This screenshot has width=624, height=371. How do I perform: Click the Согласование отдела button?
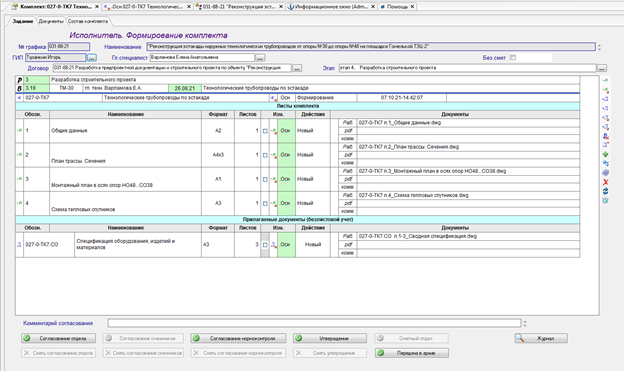[x=58, y=338]
